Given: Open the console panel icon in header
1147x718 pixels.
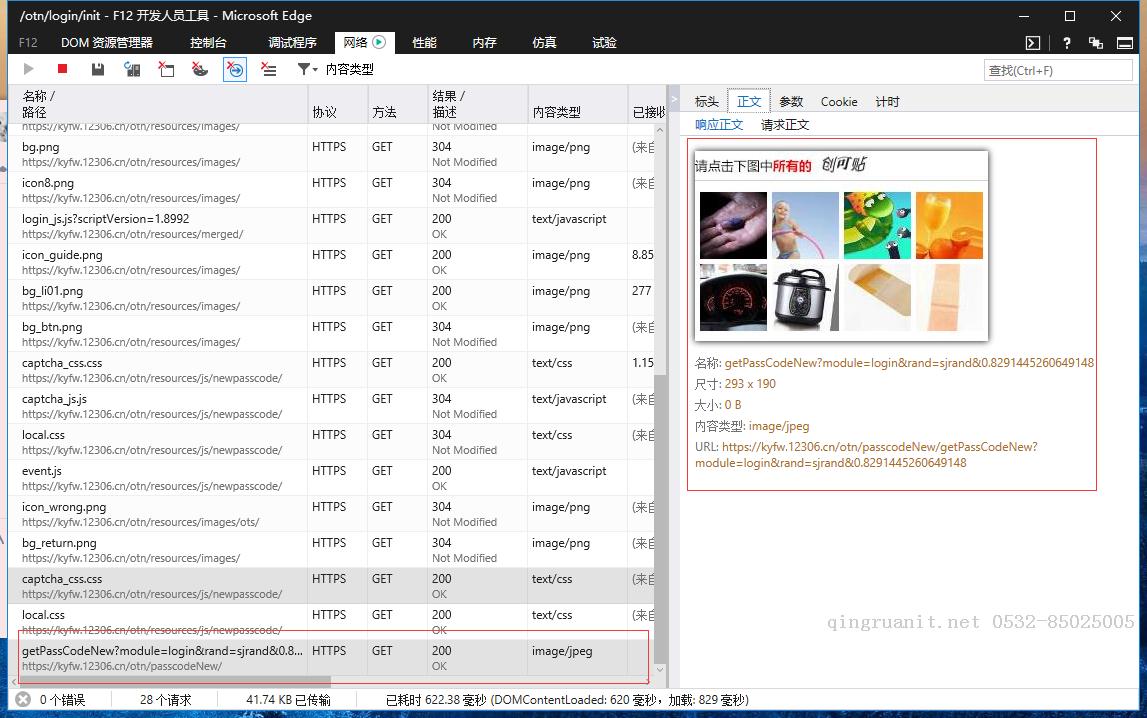Looking at the screenshot, I should (1033, 43).
